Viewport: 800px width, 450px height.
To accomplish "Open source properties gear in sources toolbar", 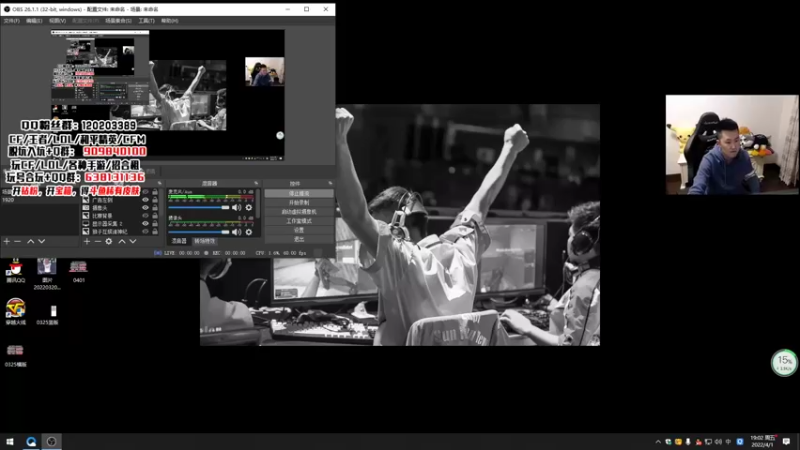I will pyautogui.click(x=109, y=241).
